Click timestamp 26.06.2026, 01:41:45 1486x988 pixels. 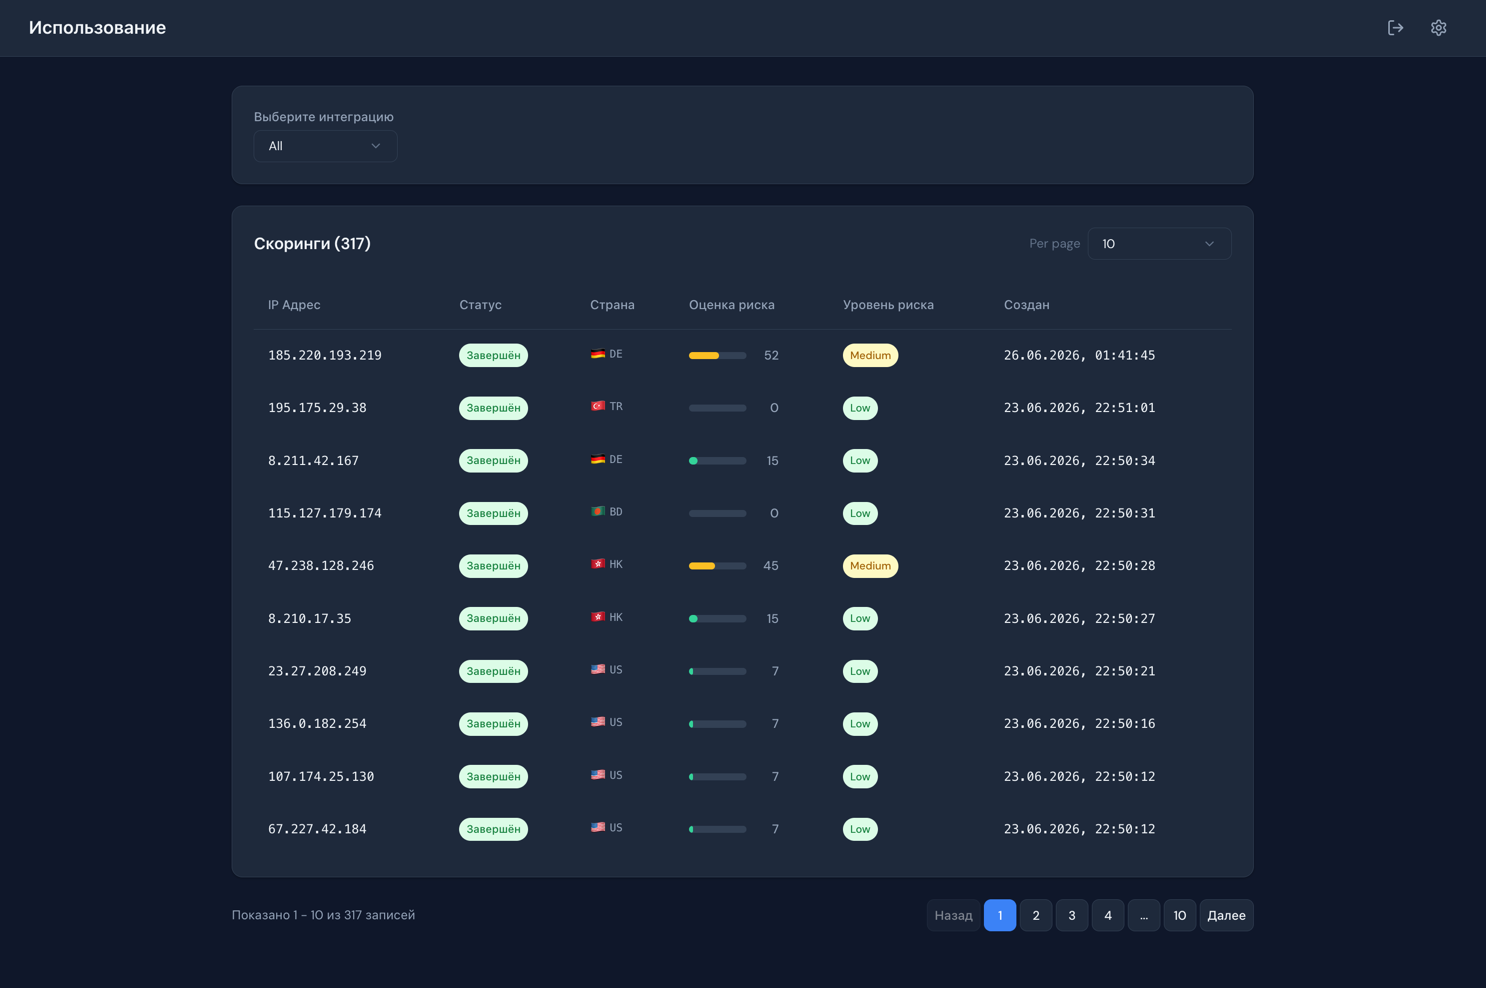[1079, 355]
